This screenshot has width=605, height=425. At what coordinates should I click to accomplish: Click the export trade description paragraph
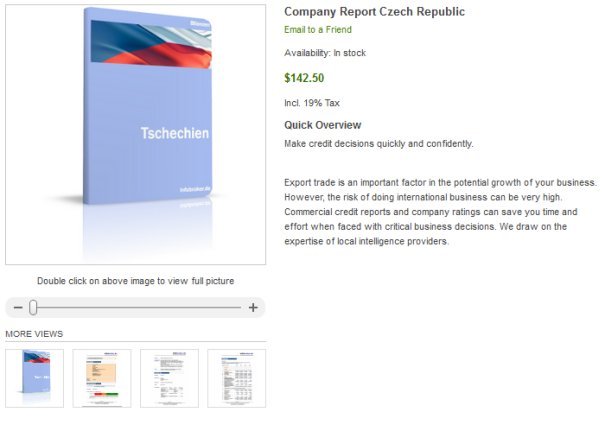(x=440, y=212)
